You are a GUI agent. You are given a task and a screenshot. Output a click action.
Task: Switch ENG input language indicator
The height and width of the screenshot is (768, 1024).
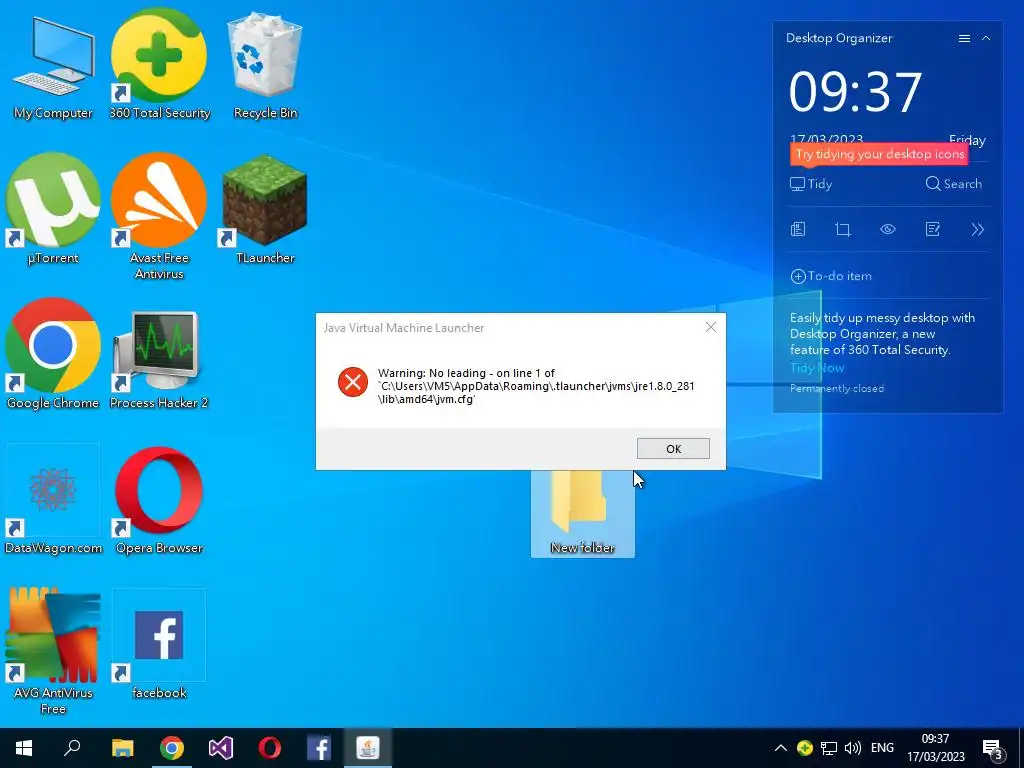click(882, 748)
